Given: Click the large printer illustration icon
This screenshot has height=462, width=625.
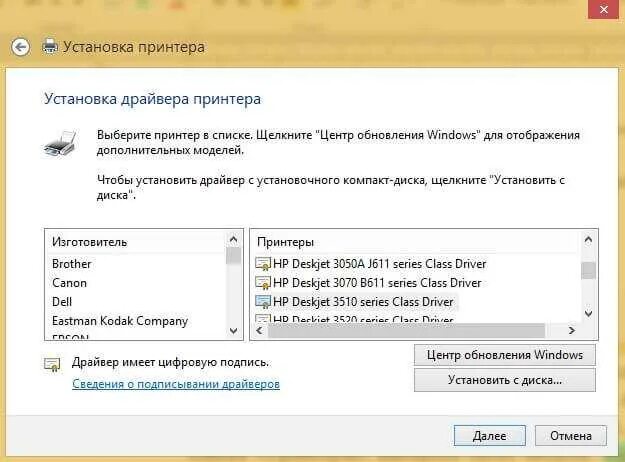Looking at the screenshot, I should pos(60,144).
